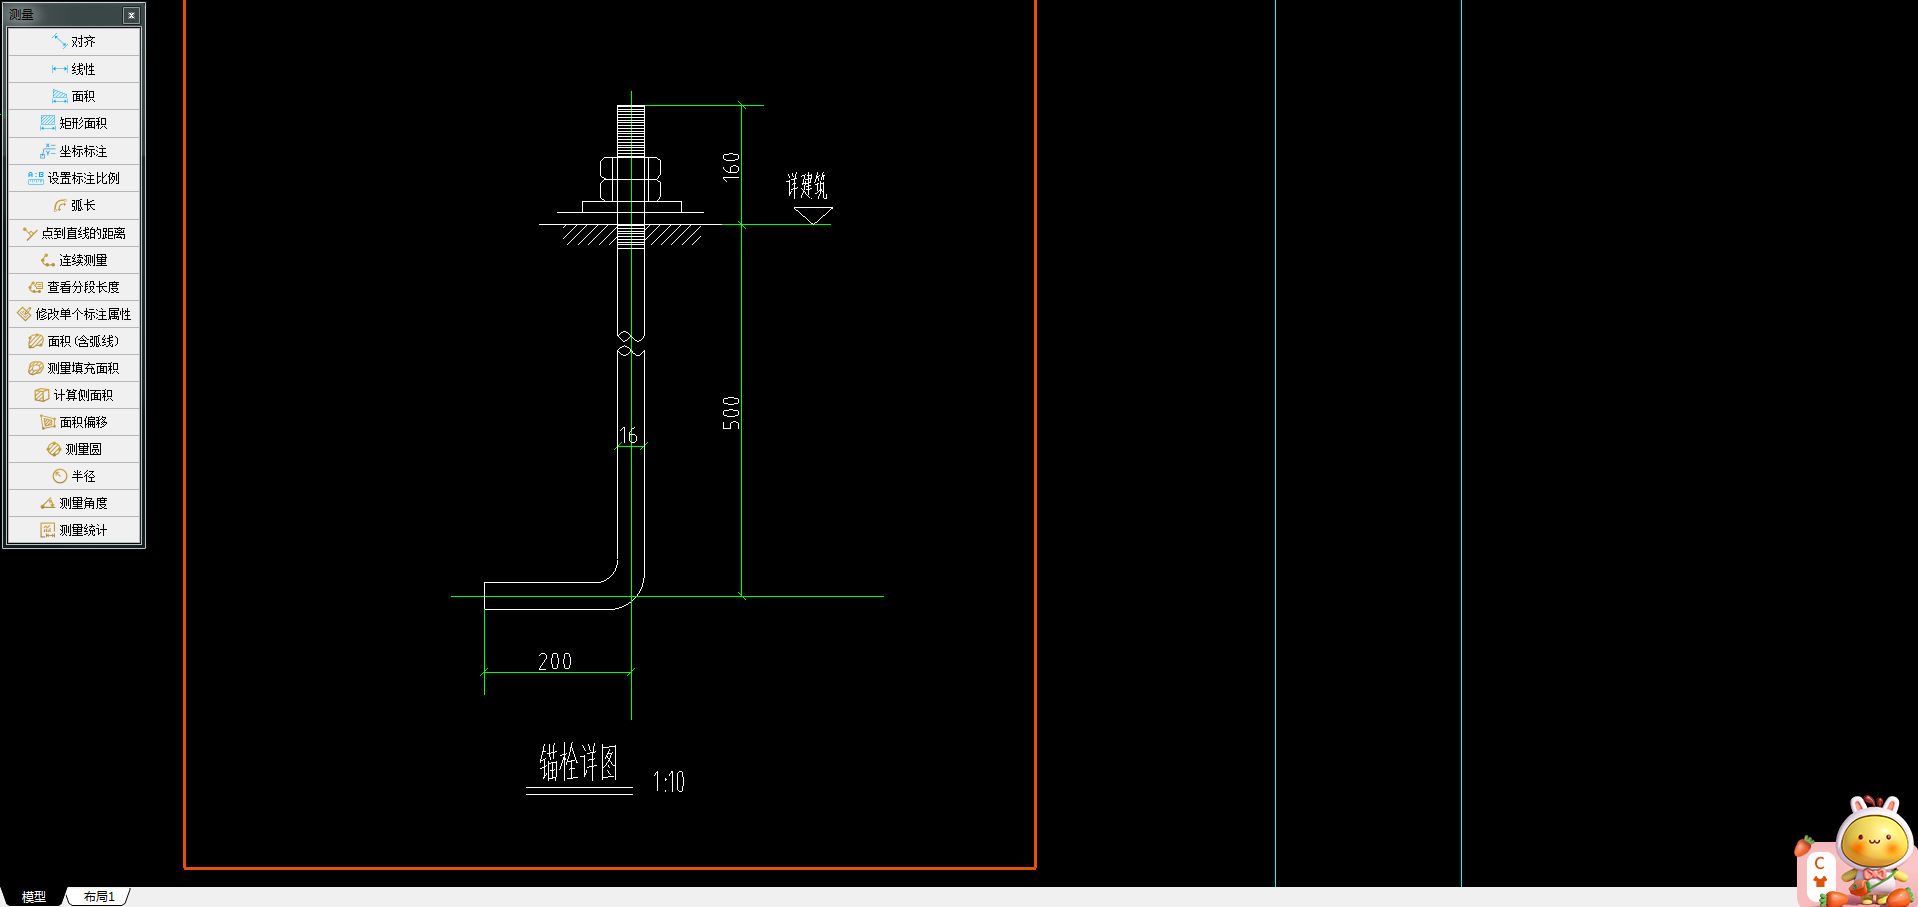This screenshot has height=907, width=1918.
Task: Pick the 坐标标注 coordinate annotation tool
Action: click(74, 151)
